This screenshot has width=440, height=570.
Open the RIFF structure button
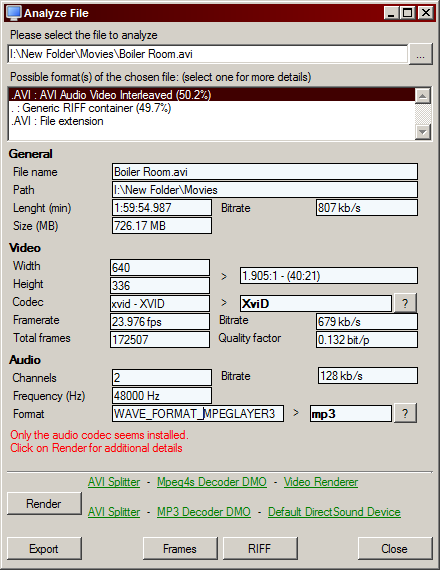click(x=260, y=548)
